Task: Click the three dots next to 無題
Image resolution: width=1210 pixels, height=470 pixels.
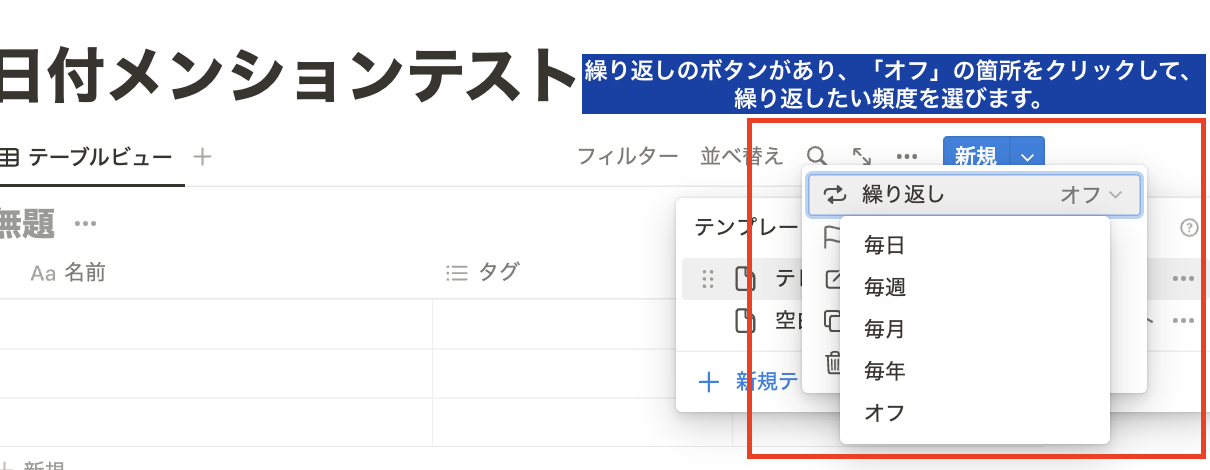Action: click(85, 223)
